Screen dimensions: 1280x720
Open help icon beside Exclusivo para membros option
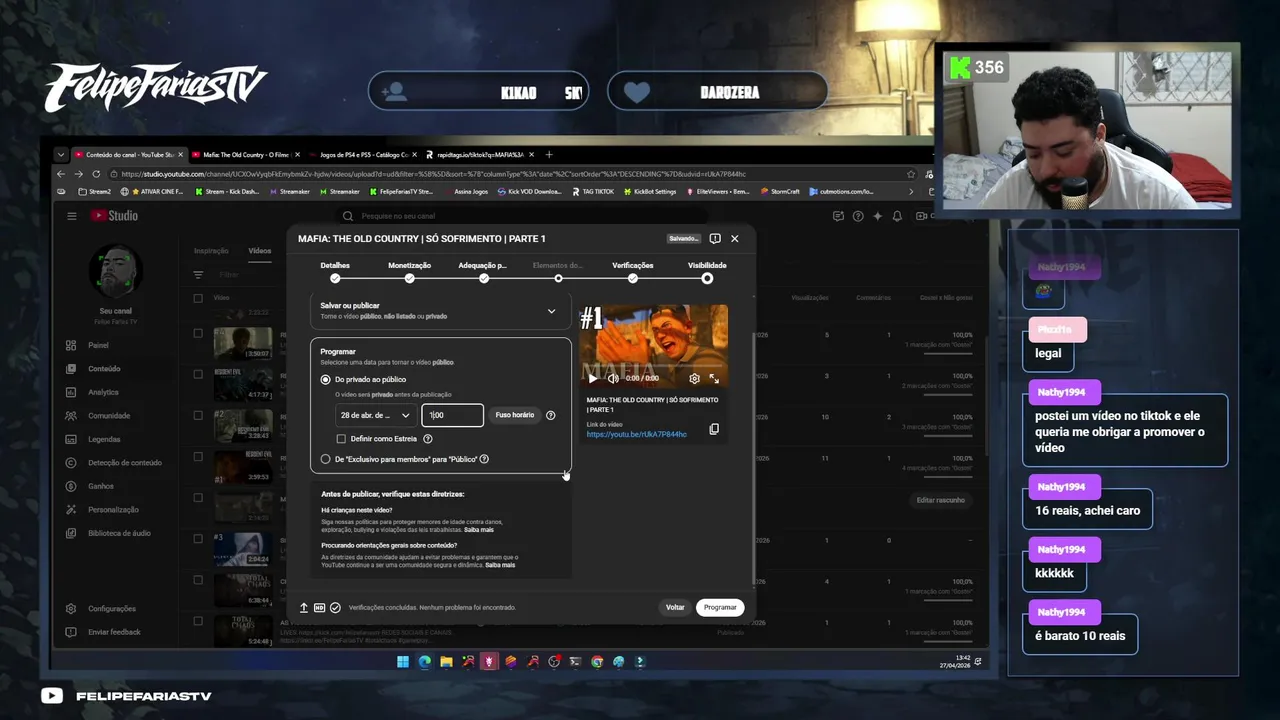[x=484, y=459]
